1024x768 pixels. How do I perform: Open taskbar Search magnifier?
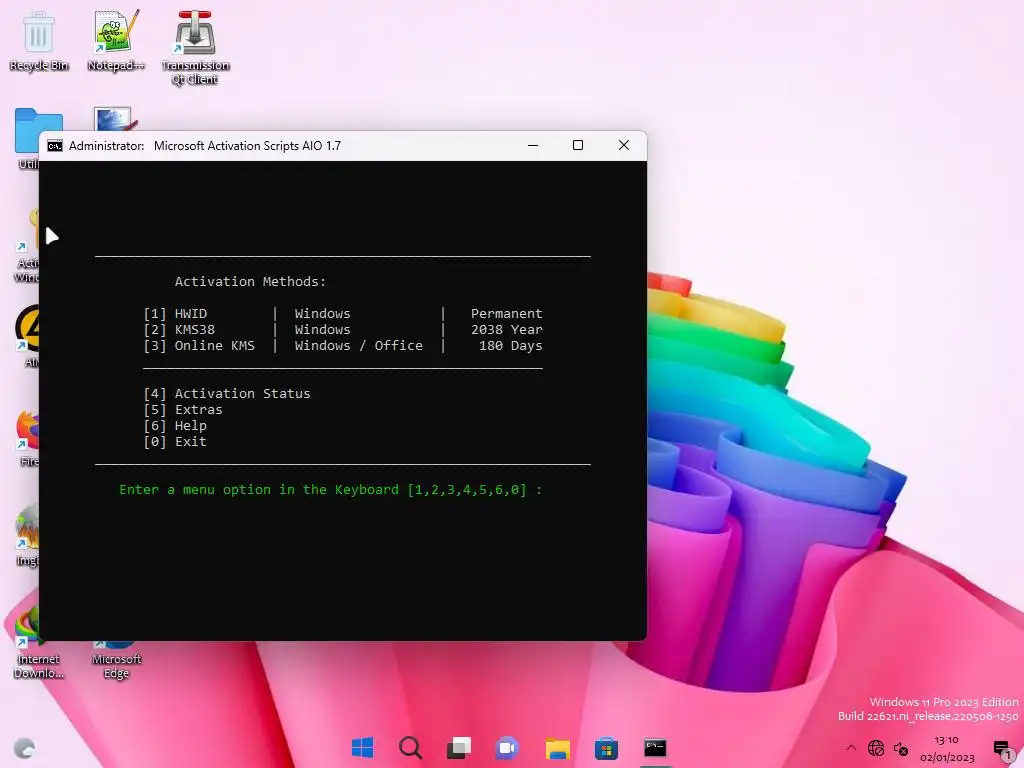tap(411, 747)
